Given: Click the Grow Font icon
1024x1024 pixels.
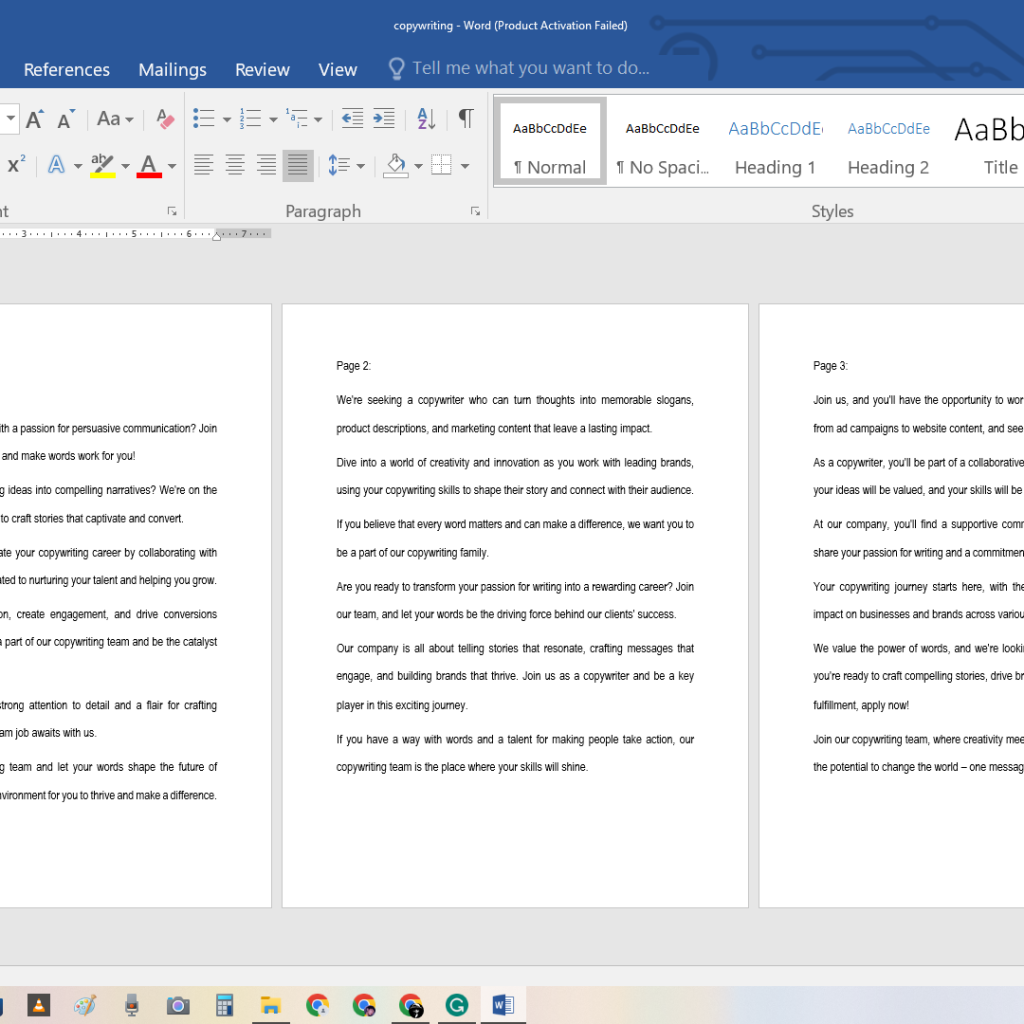Looking at the screenshot, I should click(35, 120).
